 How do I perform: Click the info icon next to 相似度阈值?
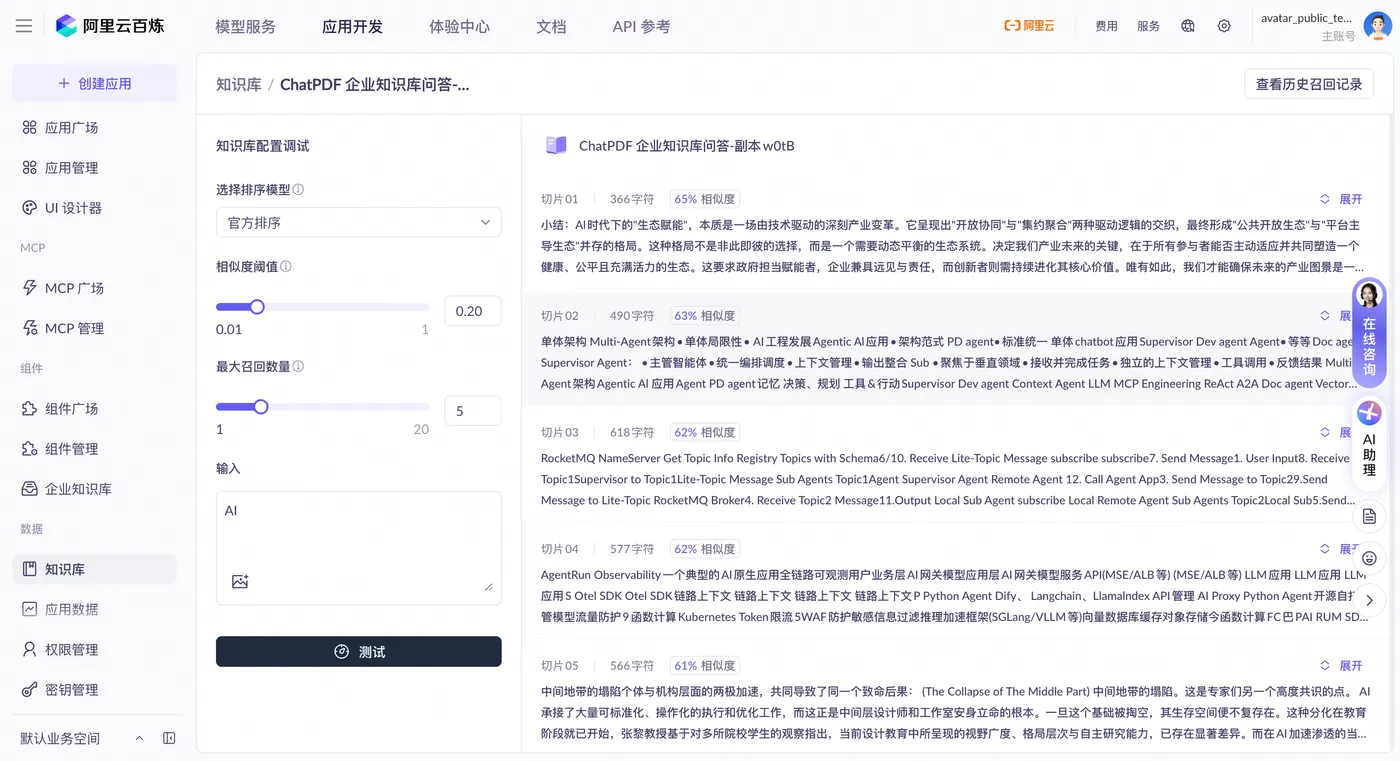[x=286, y=267]
